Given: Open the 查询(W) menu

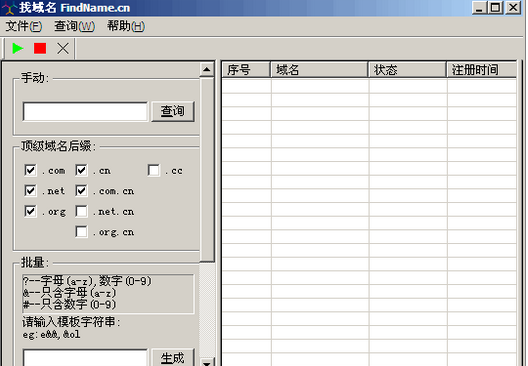Looking at the screenshot, I should click(x=75, y=26).
